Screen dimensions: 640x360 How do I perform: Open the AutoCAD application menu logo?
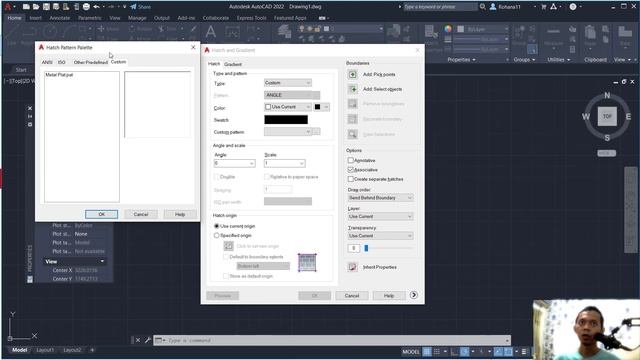coord(8,7)
